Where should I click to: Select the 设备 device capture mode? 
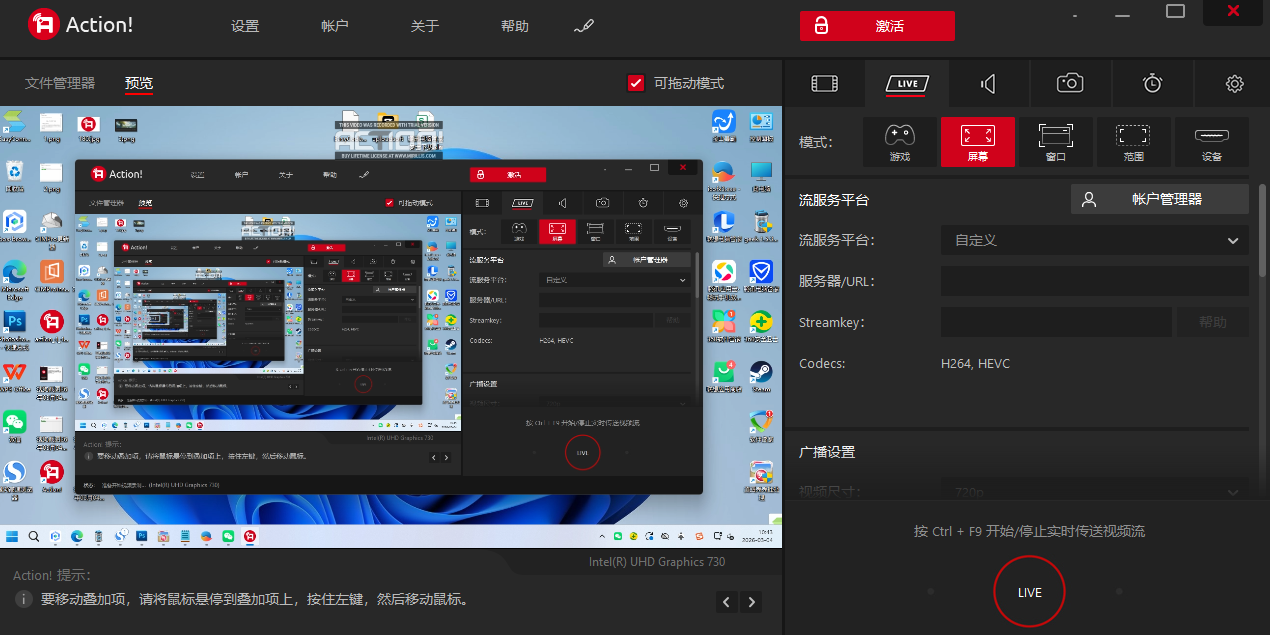point(1211,142)
